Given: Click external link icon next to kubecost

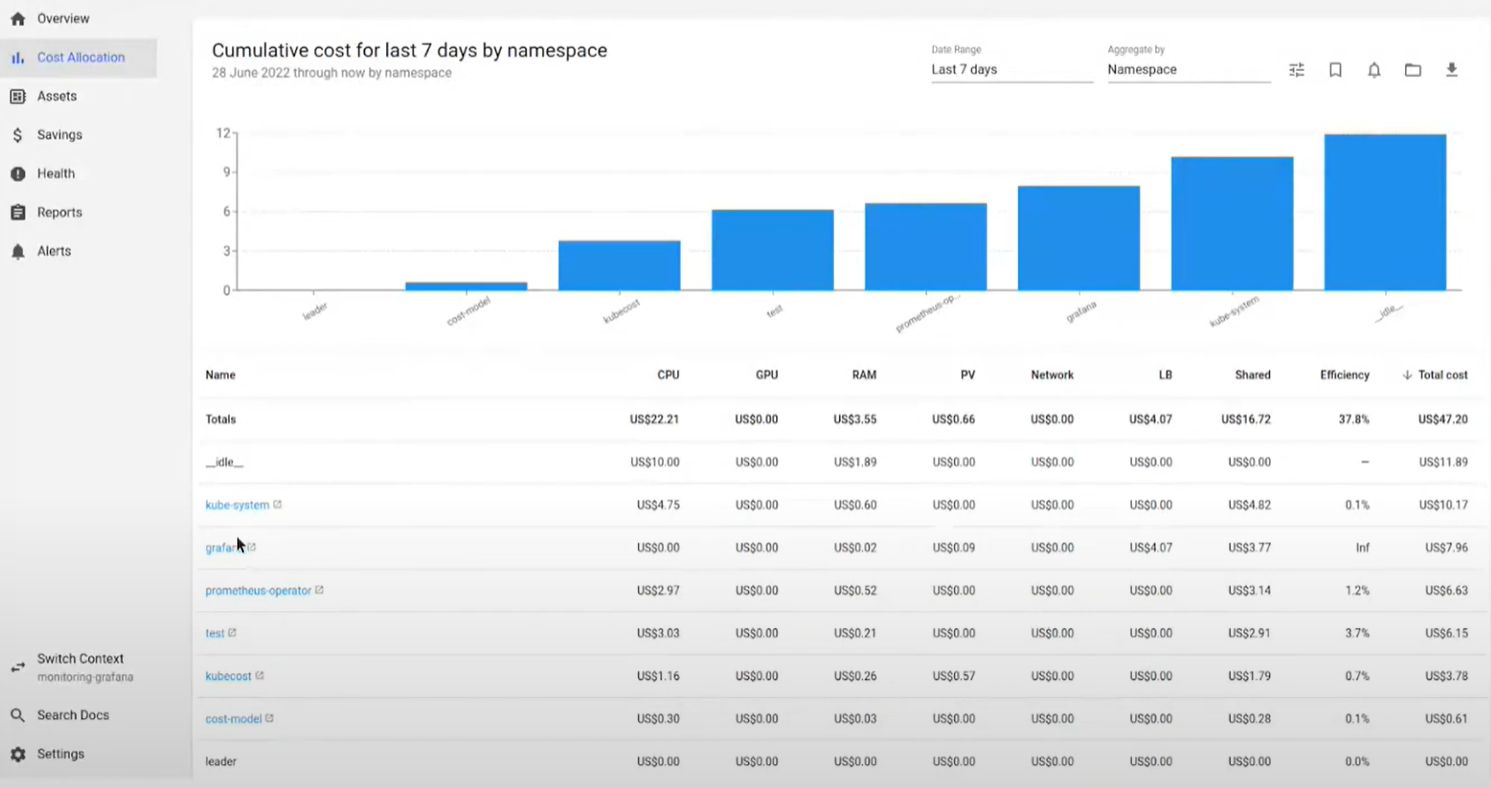Looking at the screenshot, I should (260, 676).
